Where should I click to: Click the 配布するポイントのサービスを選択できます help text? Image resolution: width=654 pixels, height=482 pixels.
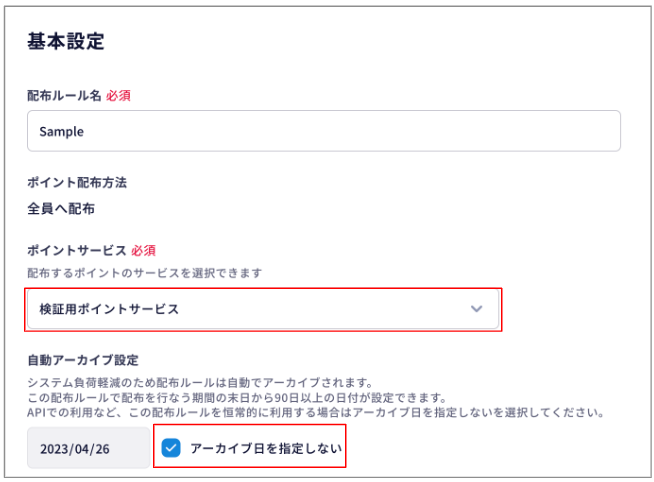pos(145,273)
